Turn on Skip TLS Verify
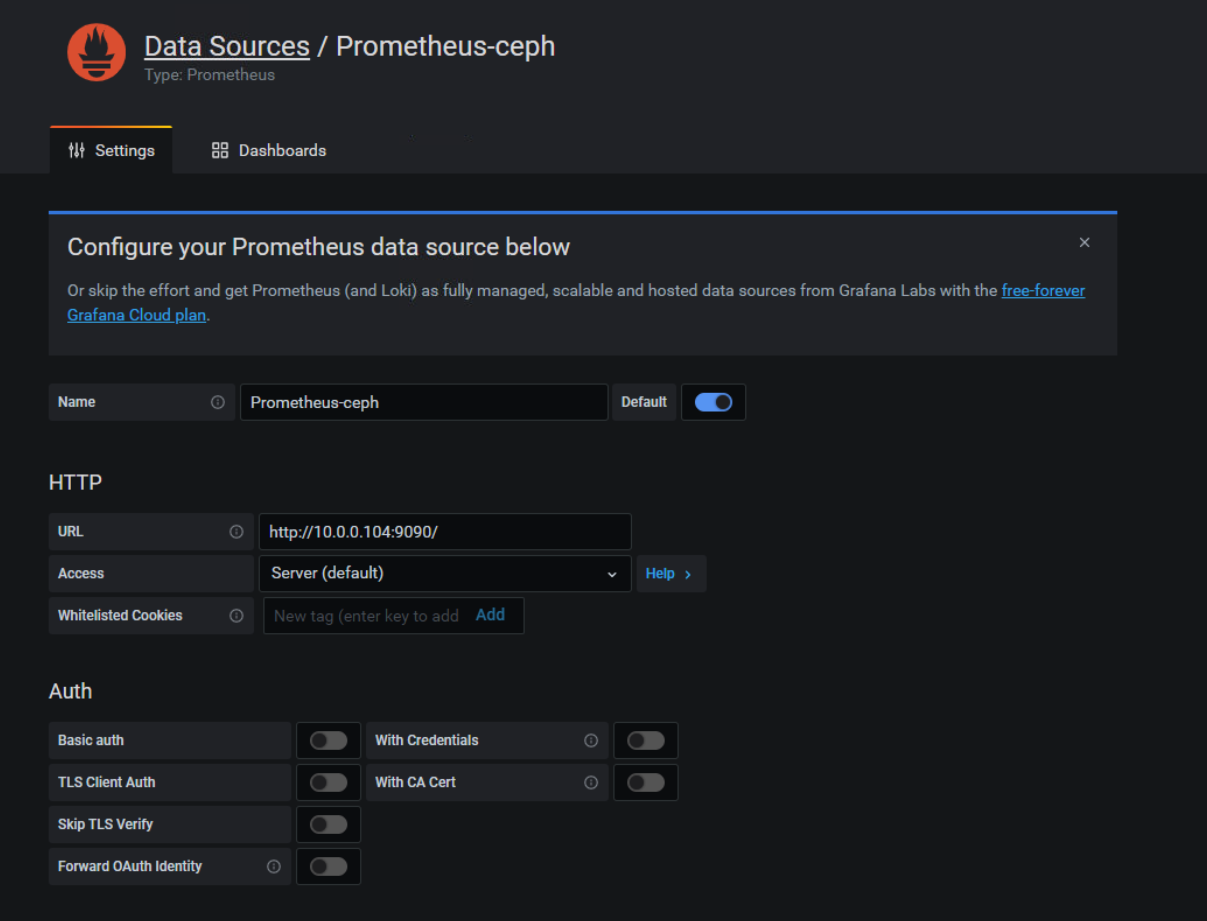The width and height of the screenshot is (1207, 921). (328, 825)
